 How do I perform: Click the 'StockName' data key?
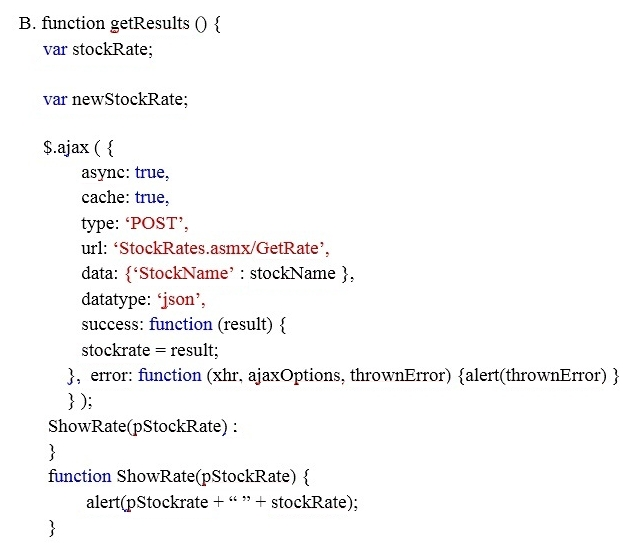click(x=183, y=273)
